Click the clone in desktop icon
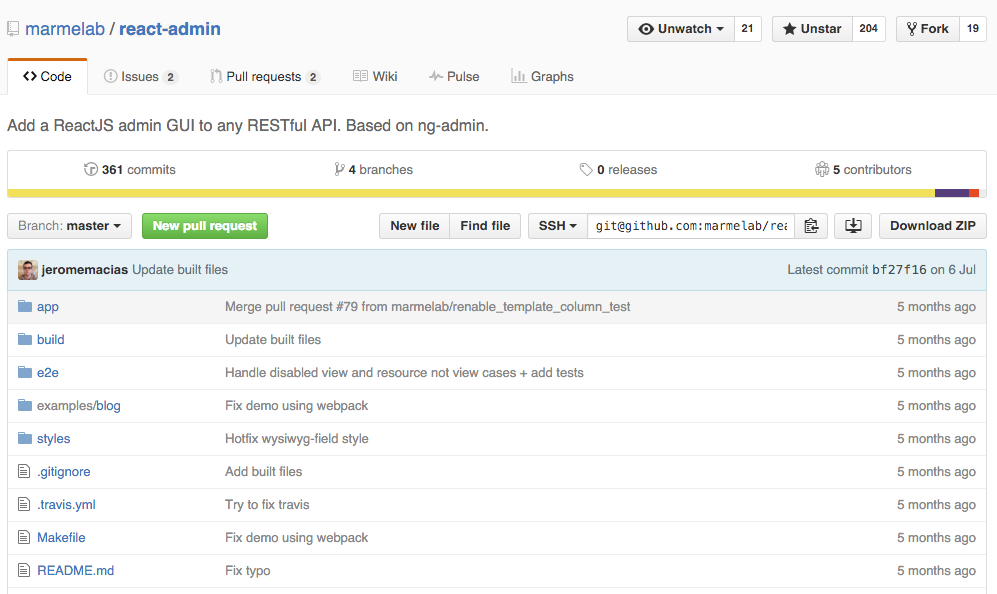 point(853,226)
